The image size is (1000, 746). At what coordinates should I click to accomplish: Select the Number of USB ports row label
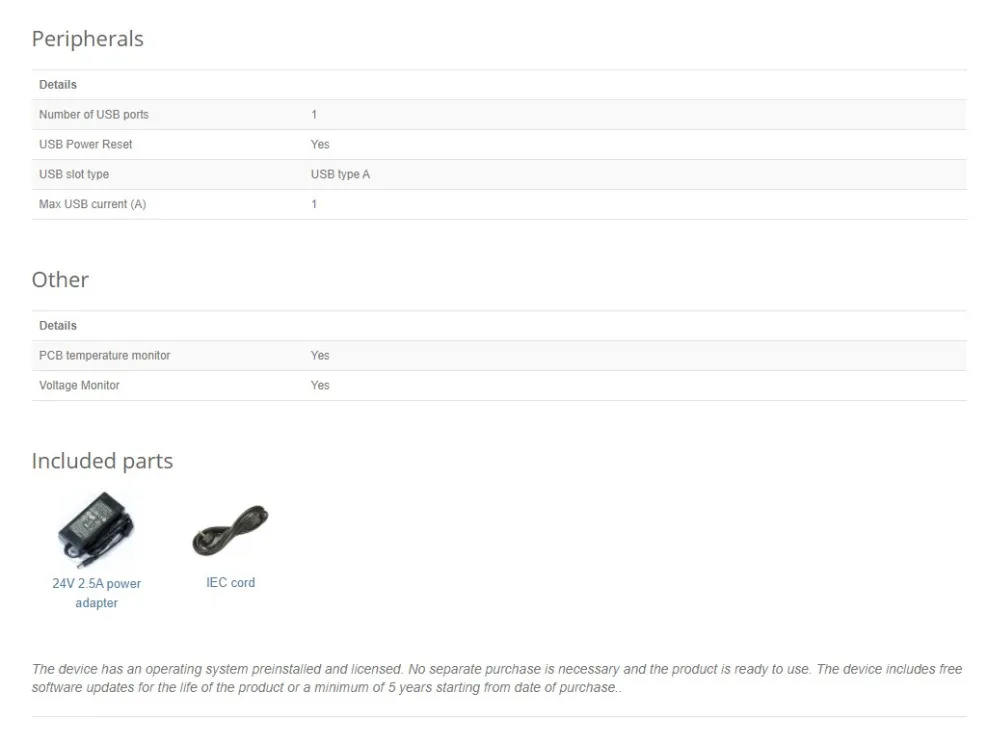(x=94, y=114)
